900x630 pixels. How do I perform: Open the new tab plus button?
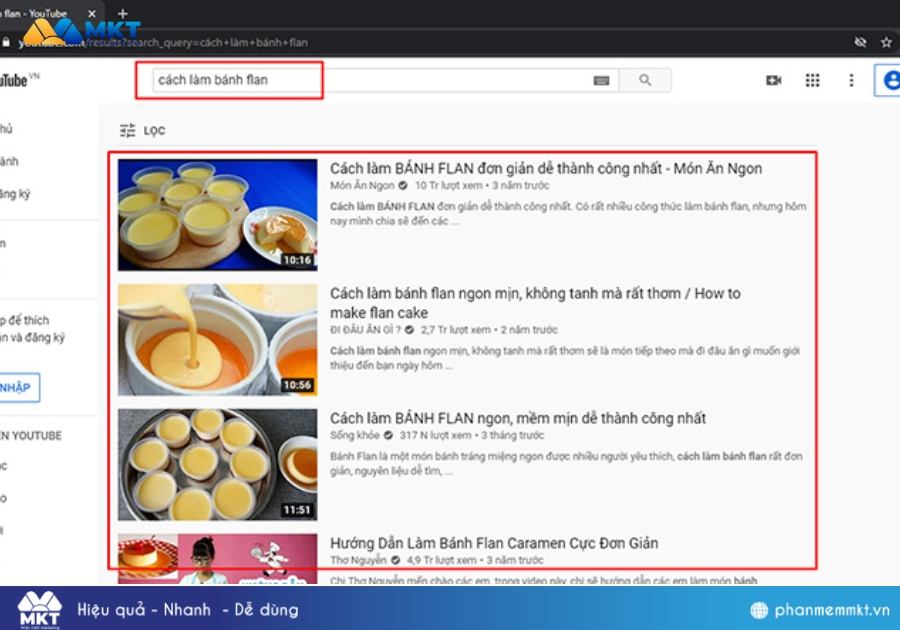[122, 14]
